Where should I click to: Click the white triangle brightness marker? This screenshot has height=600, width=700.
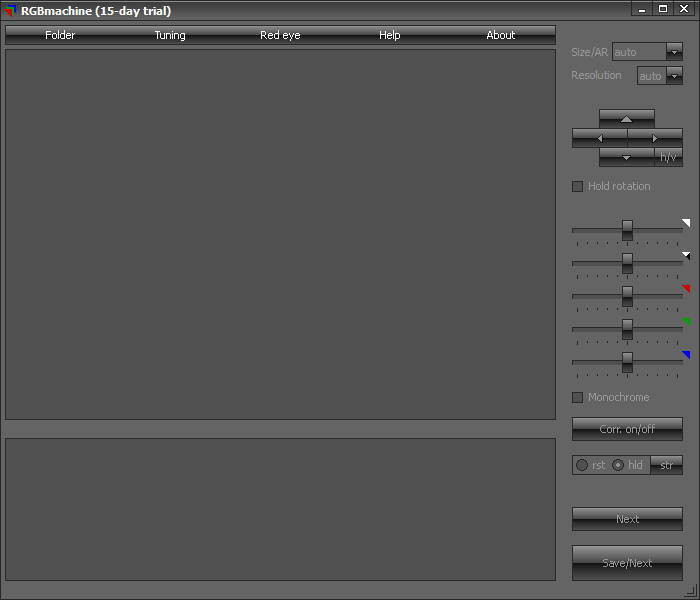[686, 223]
